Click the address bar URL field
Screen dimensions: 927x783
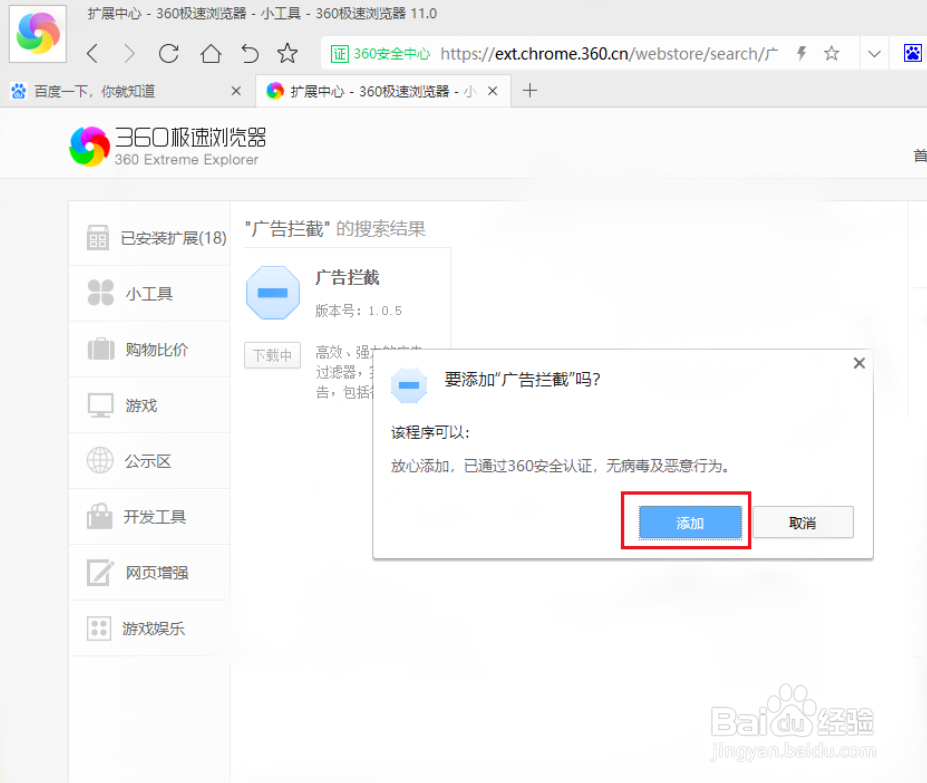tap(609, 54)
